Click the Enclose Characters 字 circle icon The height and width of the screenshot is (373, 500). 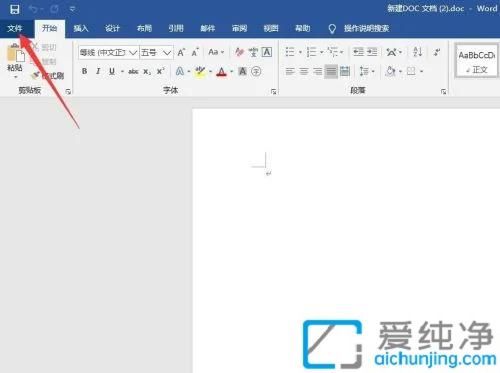(256, 71)
